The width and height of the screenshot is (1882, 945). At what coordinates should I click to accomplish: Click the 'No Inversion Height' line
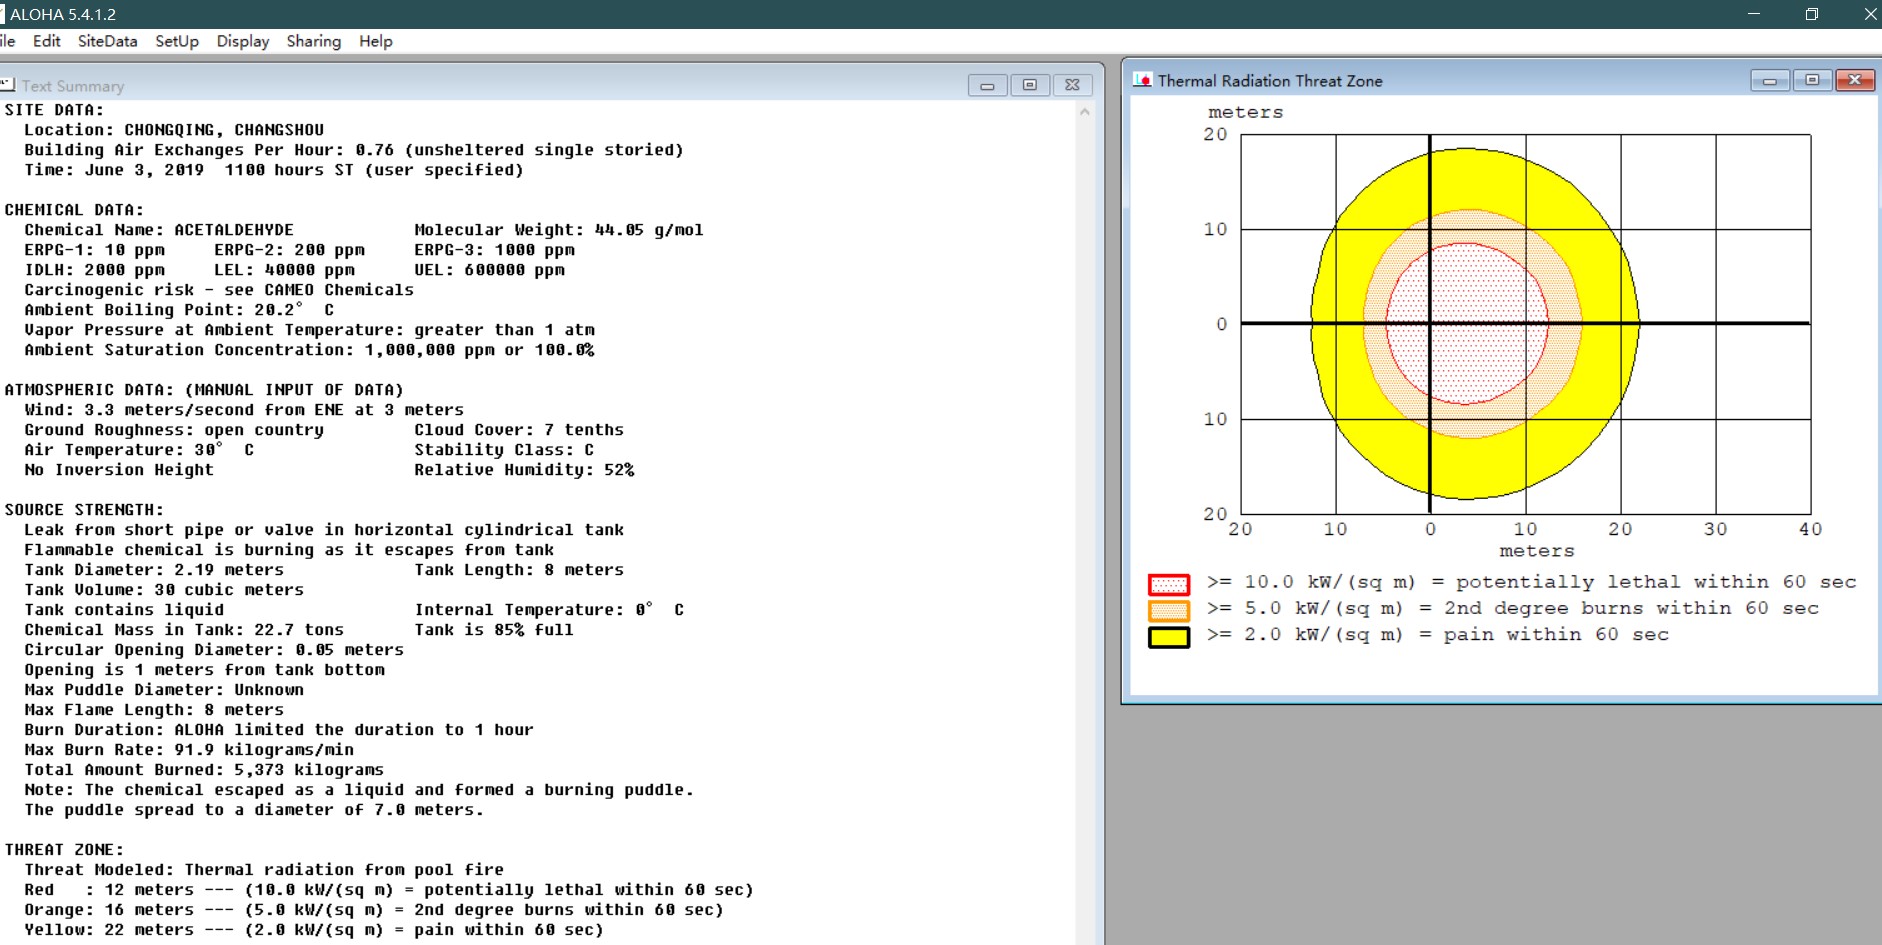(119, 470)
